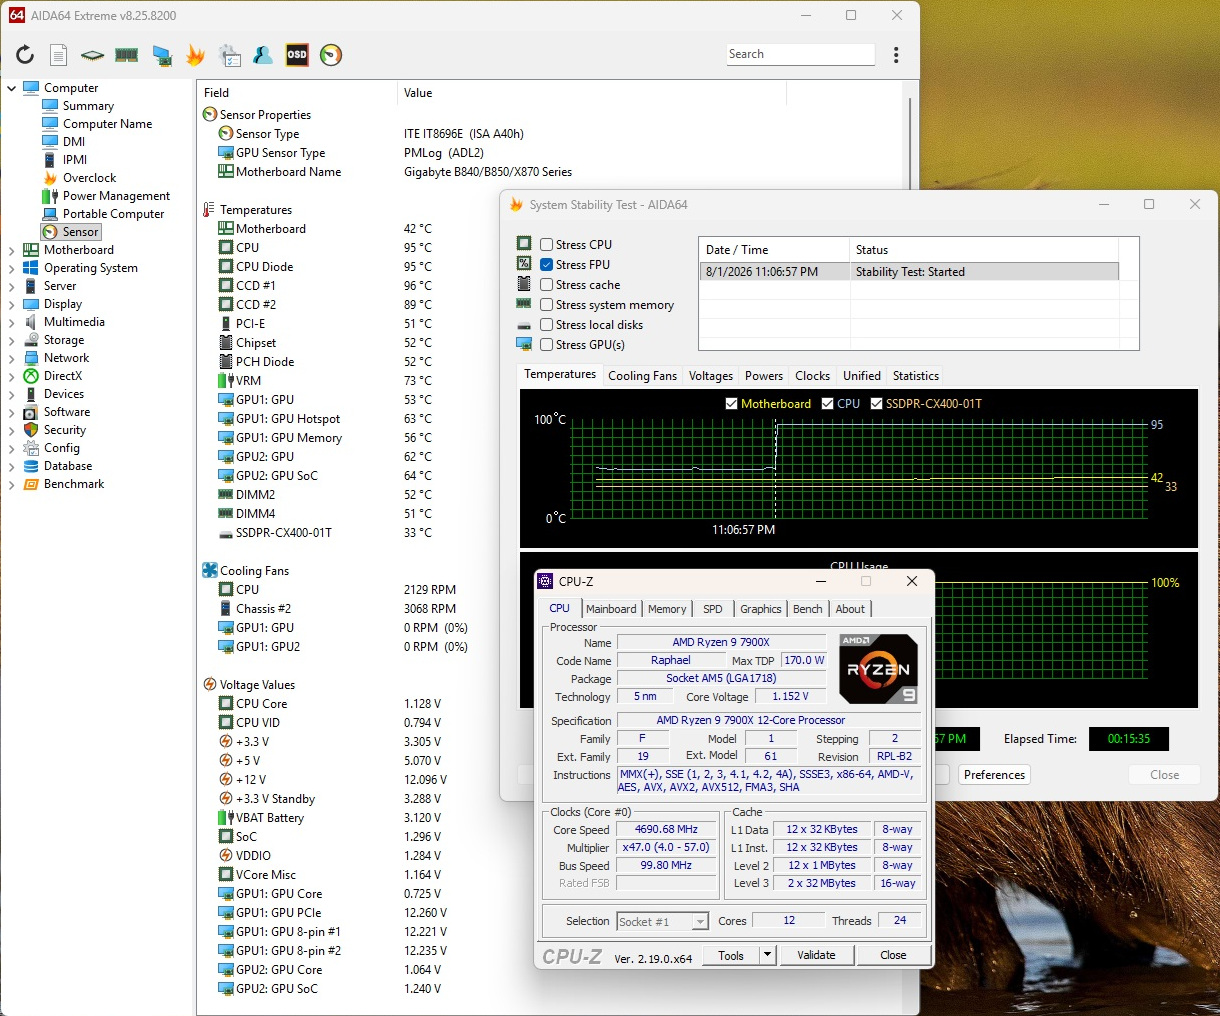Click the Sensor Properties icon

pos(210,115)
